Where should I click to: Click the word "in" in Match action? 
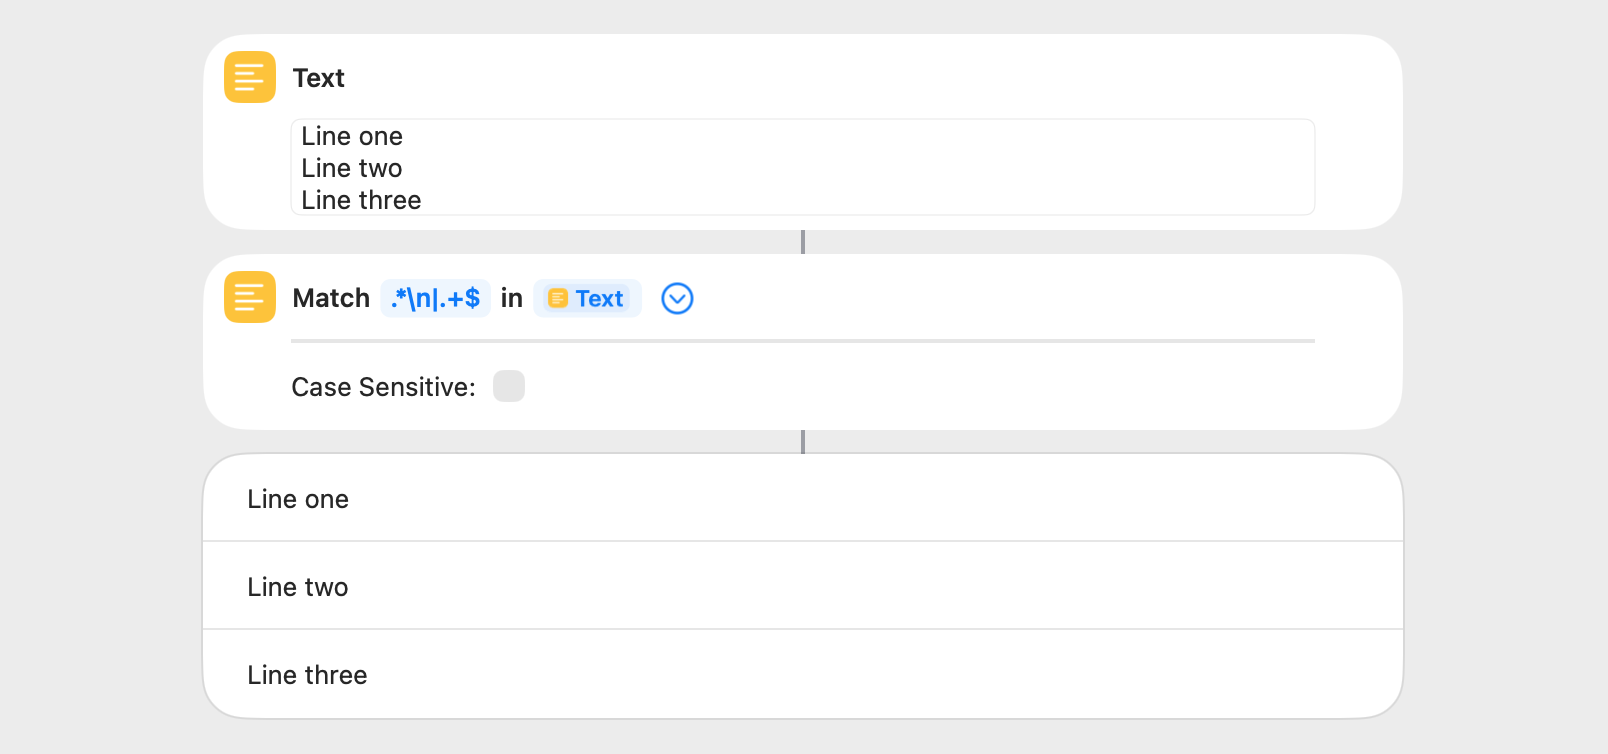[x=511, y=298]
